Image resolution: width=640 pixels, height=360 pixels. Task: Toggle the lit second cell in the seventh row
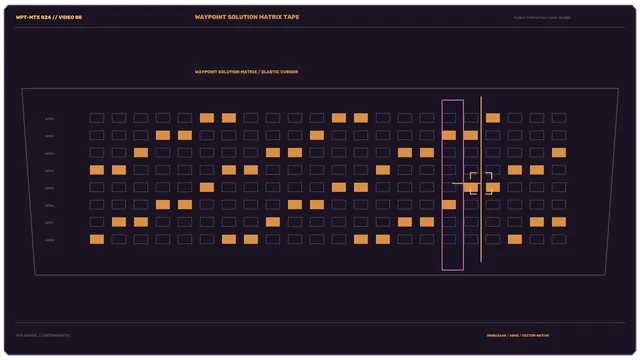coord(119,222)
